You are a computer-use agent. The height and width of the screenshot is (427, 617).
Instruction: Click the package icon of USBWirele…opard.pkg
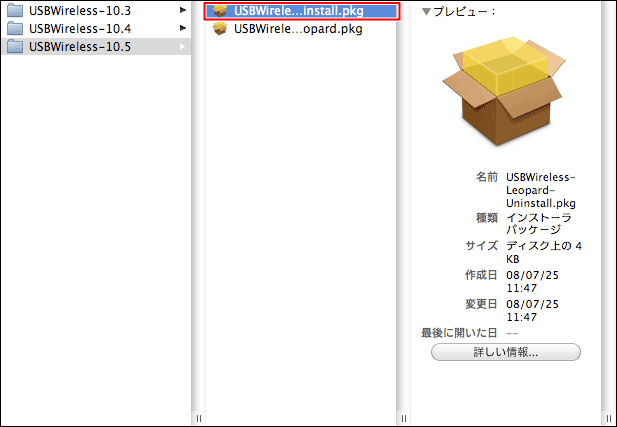coord(220,29)
